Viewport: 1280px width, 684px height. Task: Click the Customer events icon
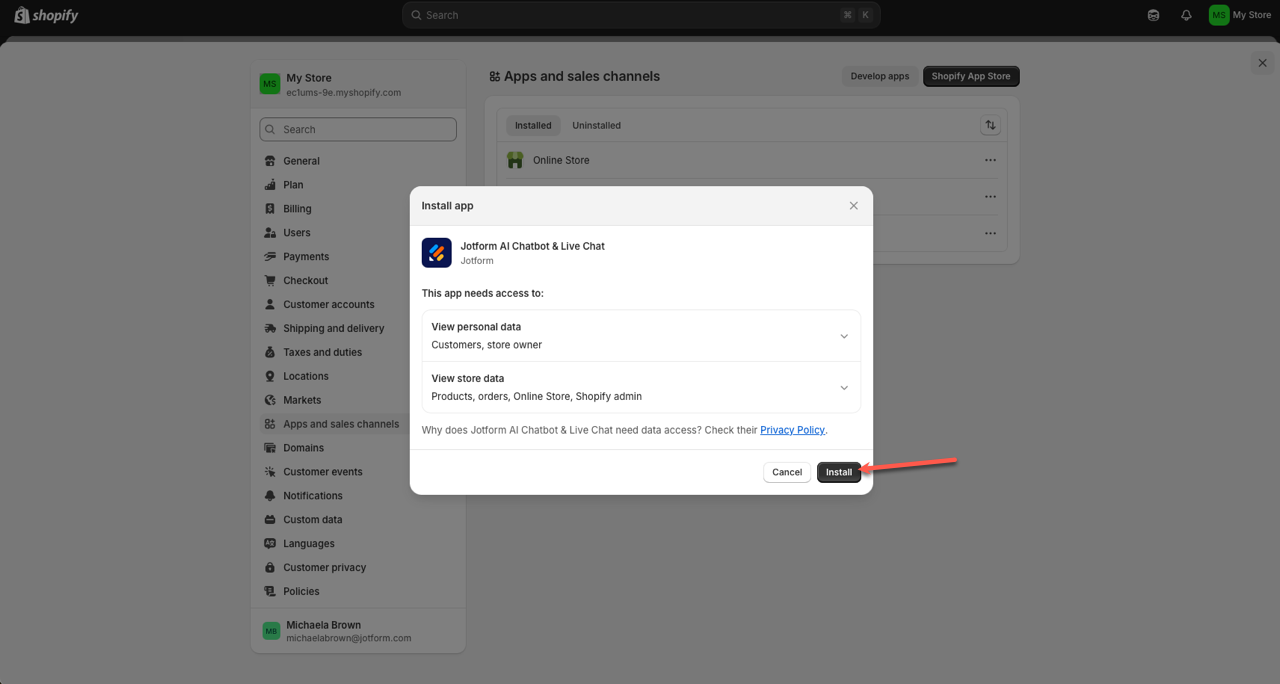[270, 472]
